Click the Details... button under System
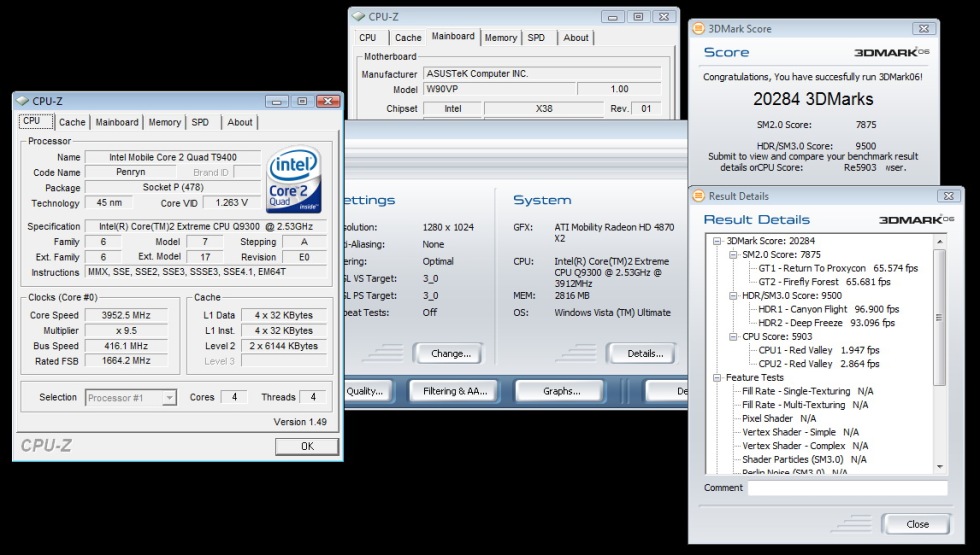 644,354
